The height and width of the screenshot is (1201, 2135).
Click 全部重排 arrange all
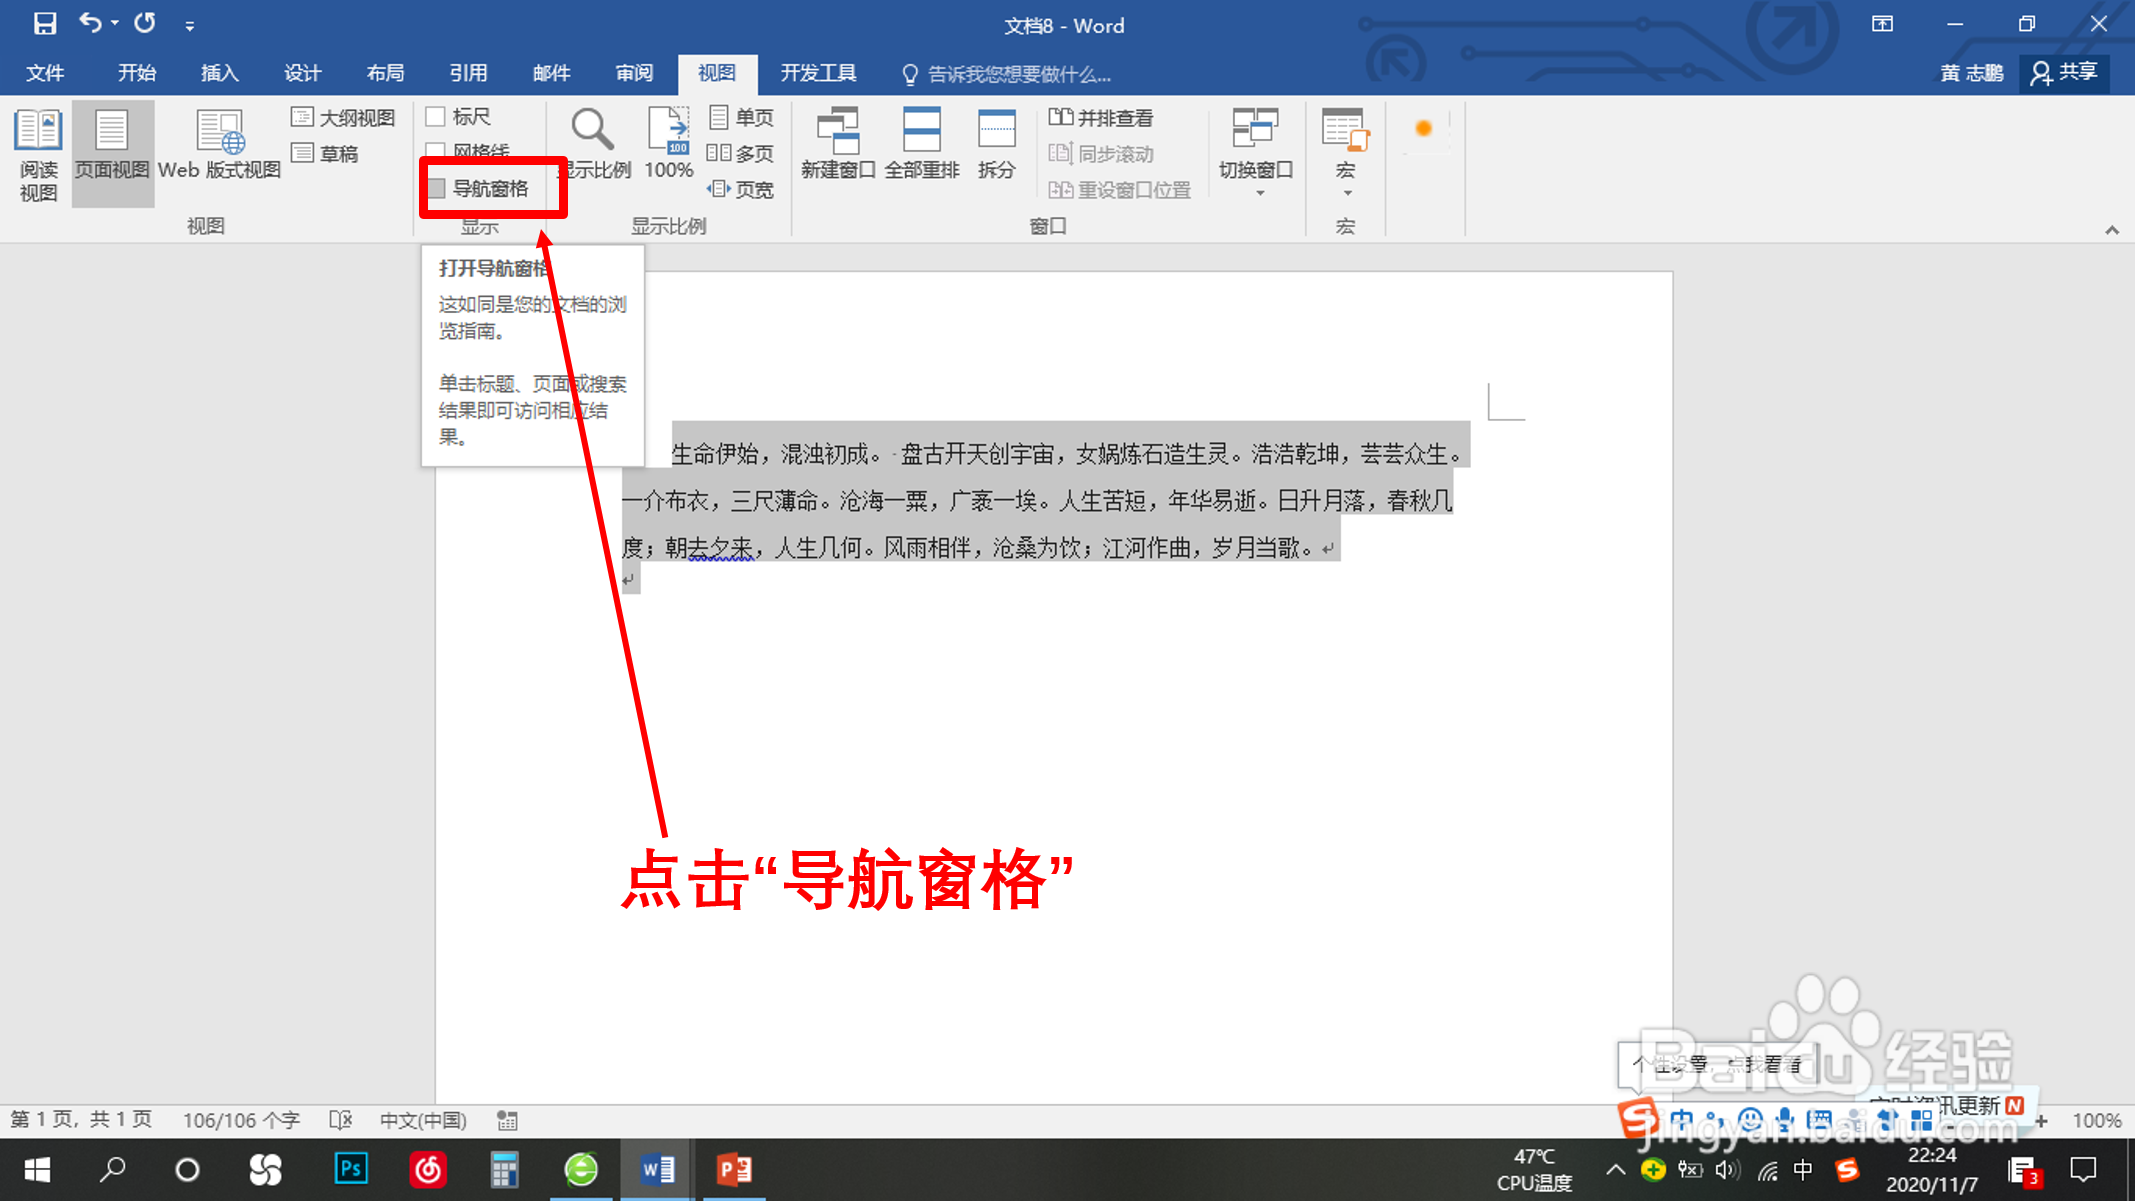coord(922,145)
